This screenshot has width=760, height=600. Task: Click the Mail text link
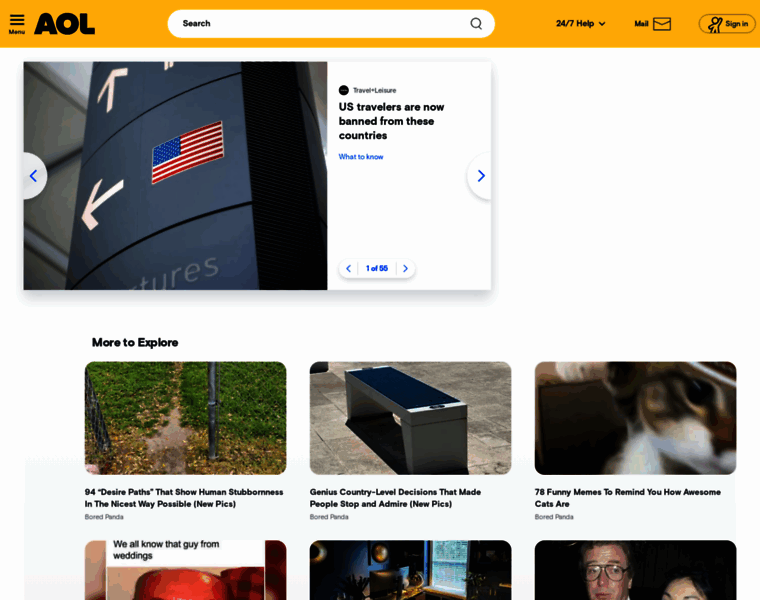[641, 24]
